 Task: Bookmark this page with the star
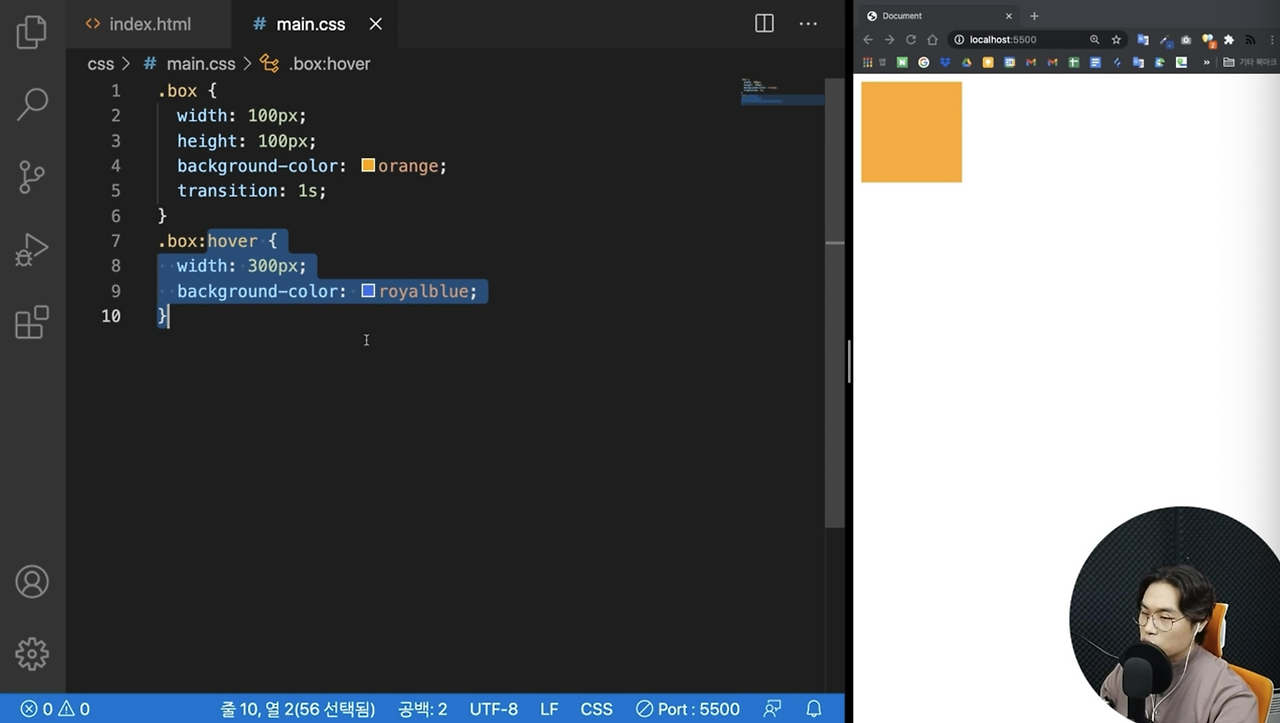(x=1116, y=40)
